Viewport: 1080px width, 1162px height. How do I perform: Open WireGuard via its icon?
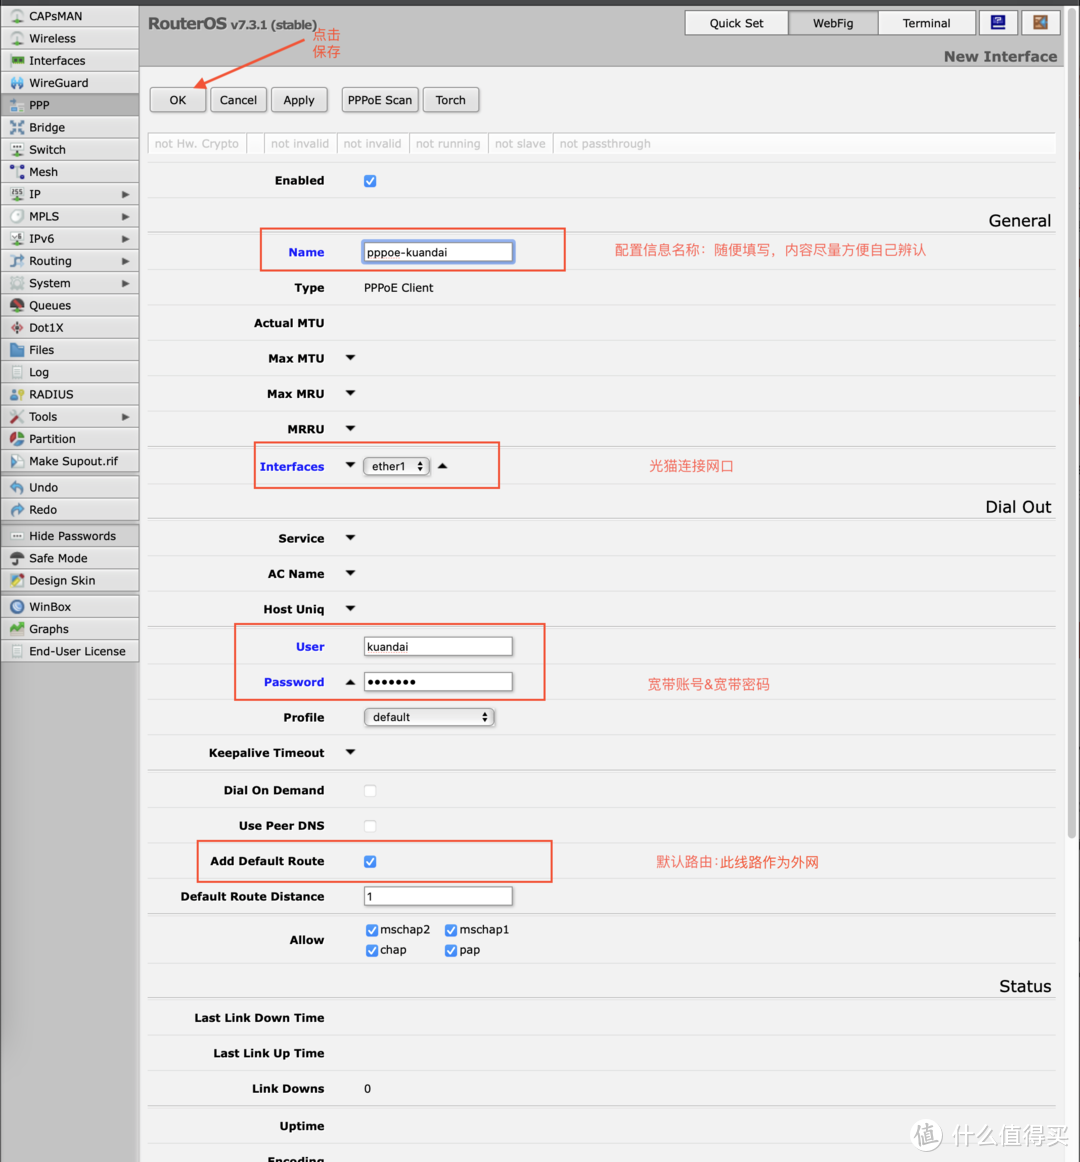pos(17,82)
